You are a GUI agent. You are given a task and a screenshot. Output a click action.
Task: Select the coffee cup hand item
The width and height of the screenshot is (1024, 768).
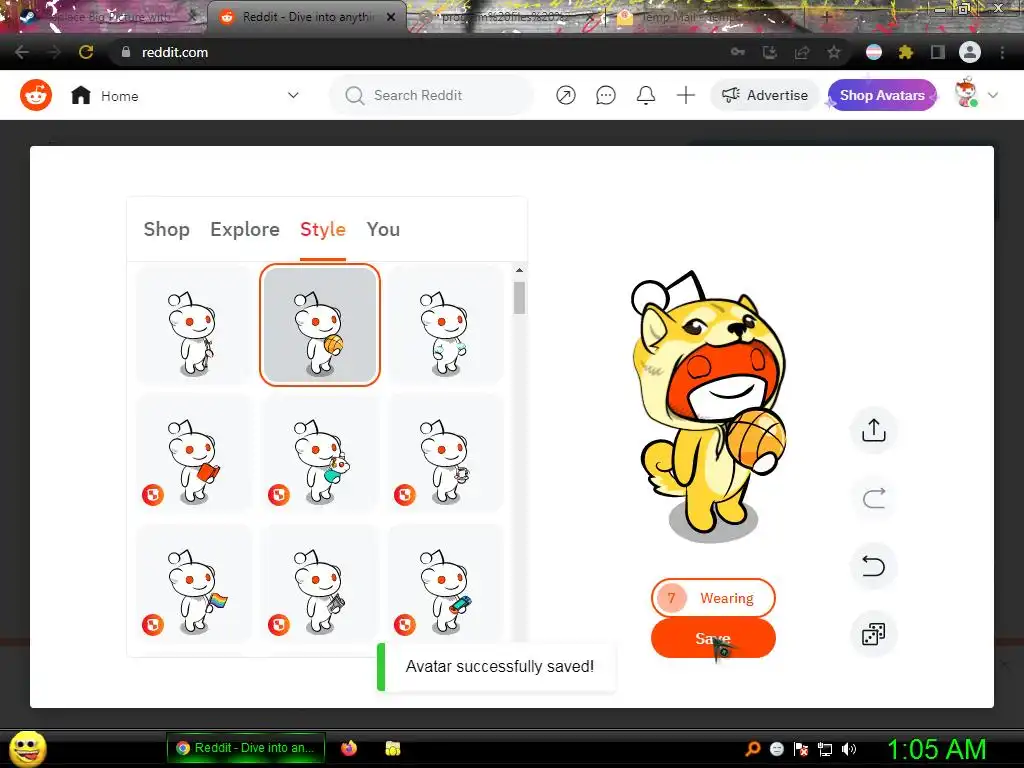click(446, 453)
